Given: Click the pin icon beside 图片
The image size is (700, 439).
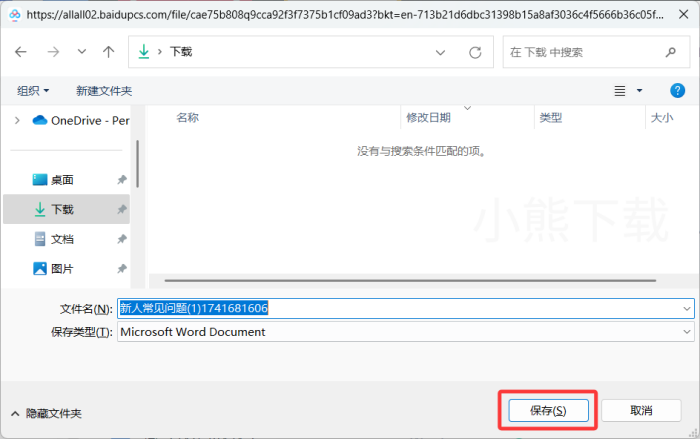Looking at the screenshot, I should [x=122, y=269].
